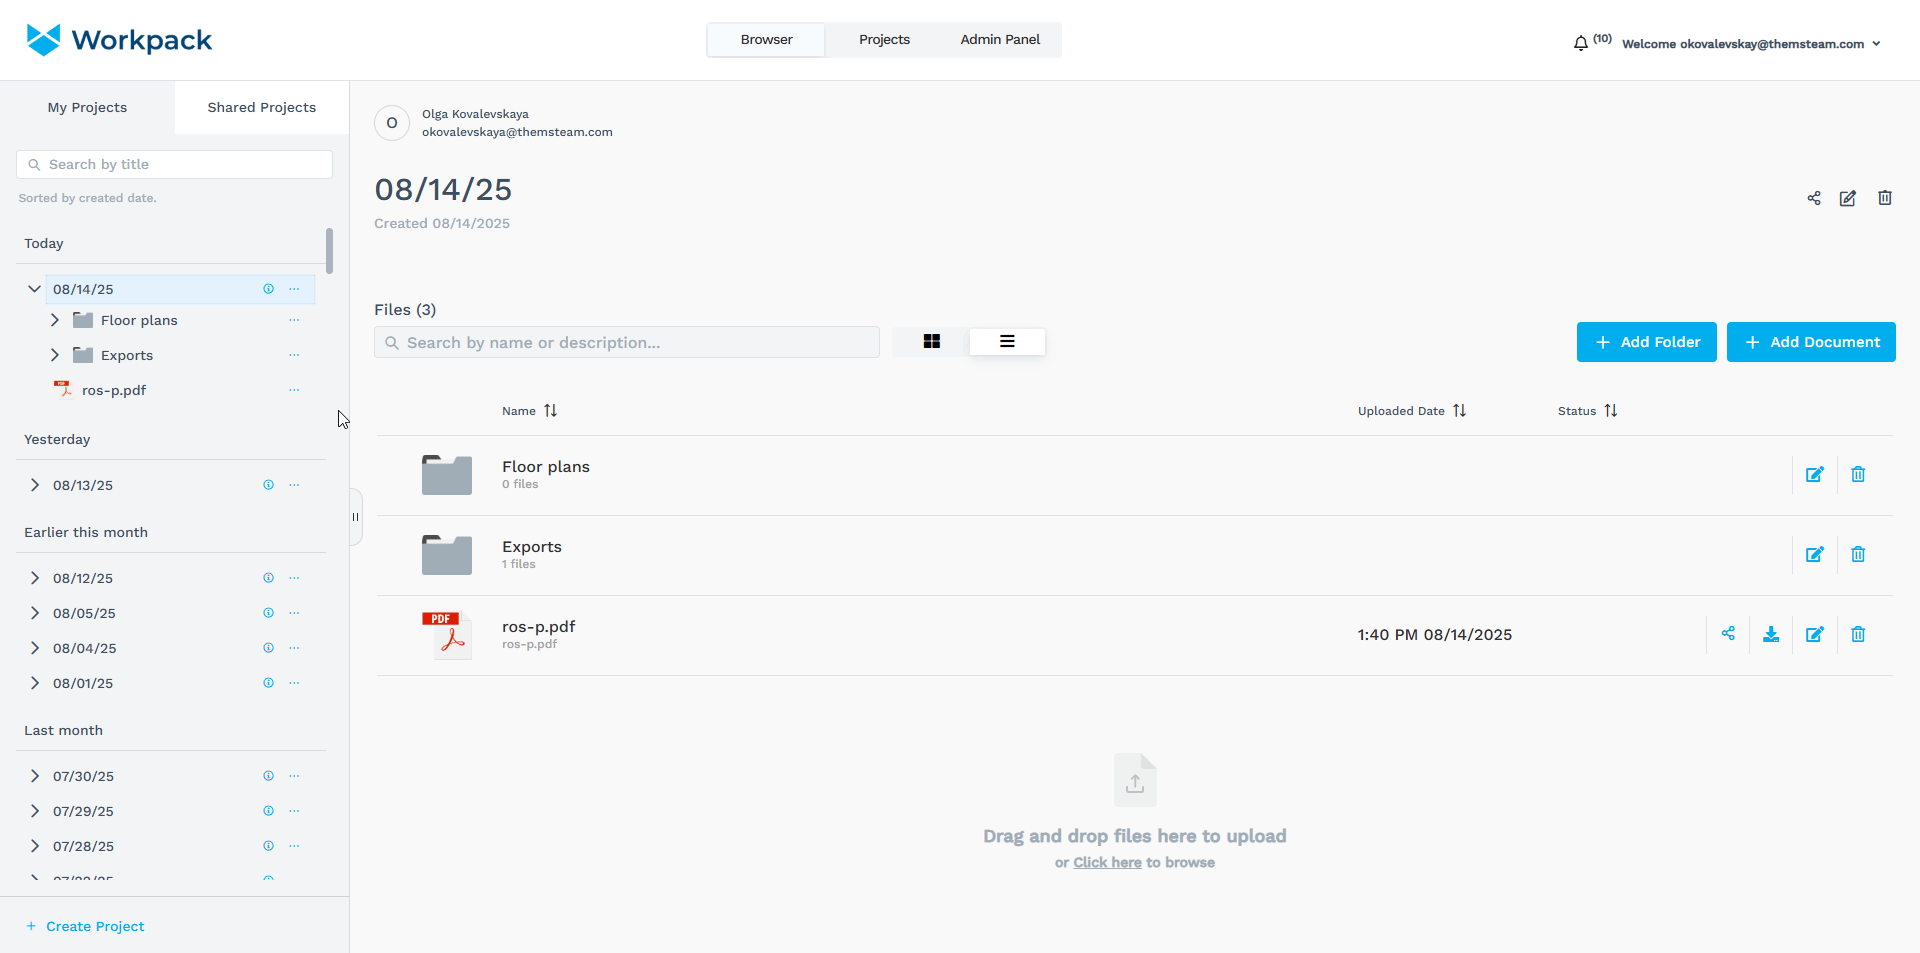Select 07/29/25 project in sidebar

click(x=83, y=811)
